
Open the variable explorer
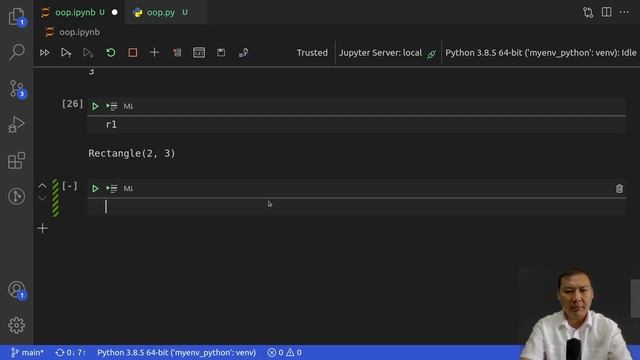pyautogui.click(x=199, y=53)
